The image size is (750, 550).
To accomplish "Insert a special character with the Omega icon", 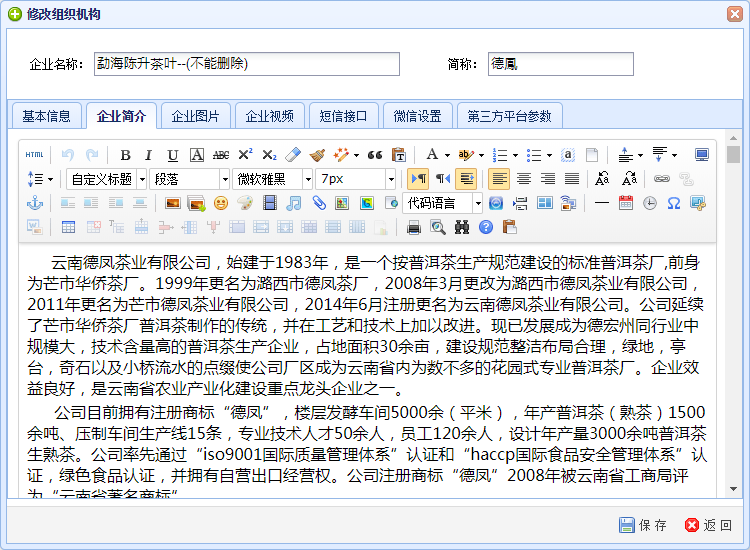I will coord(673,203).
